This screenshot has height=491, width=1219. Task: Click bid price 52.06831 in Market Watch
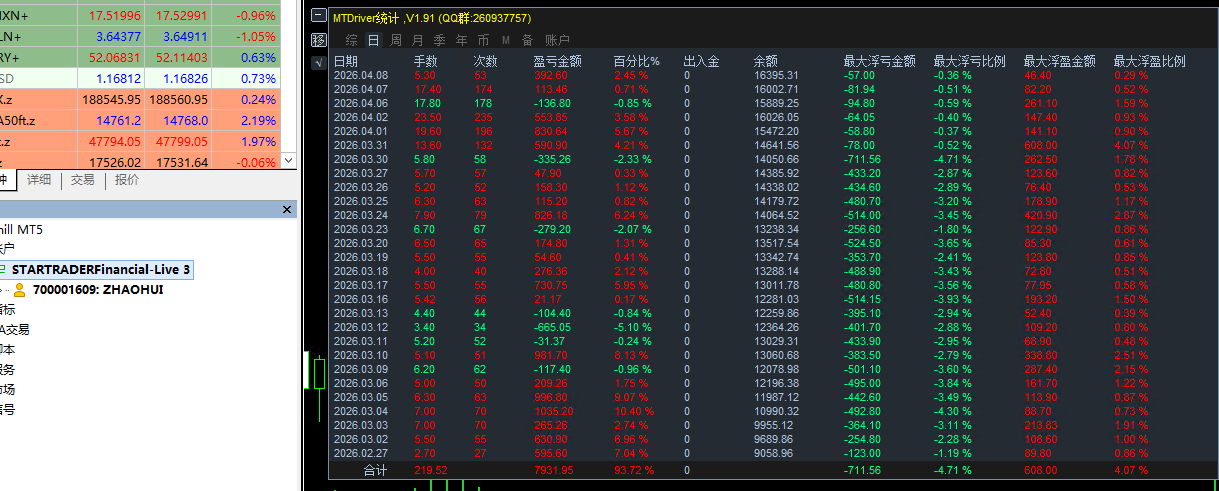click(115, 57)
